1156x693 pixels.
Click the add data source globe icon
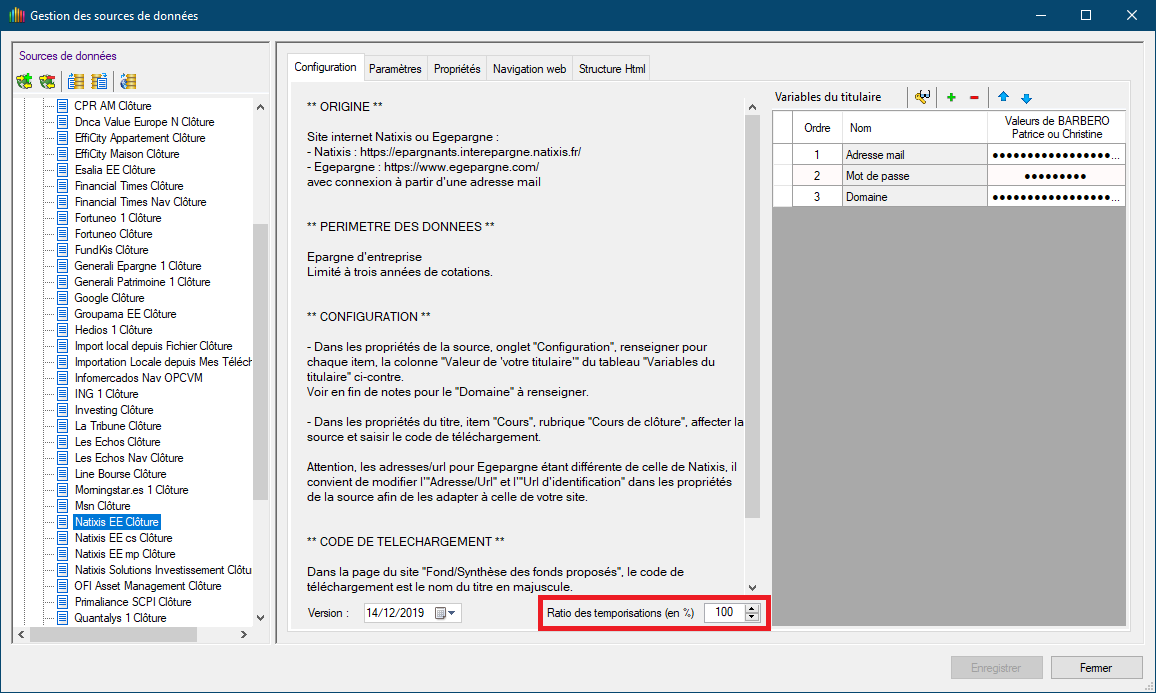tap(25, 81)
